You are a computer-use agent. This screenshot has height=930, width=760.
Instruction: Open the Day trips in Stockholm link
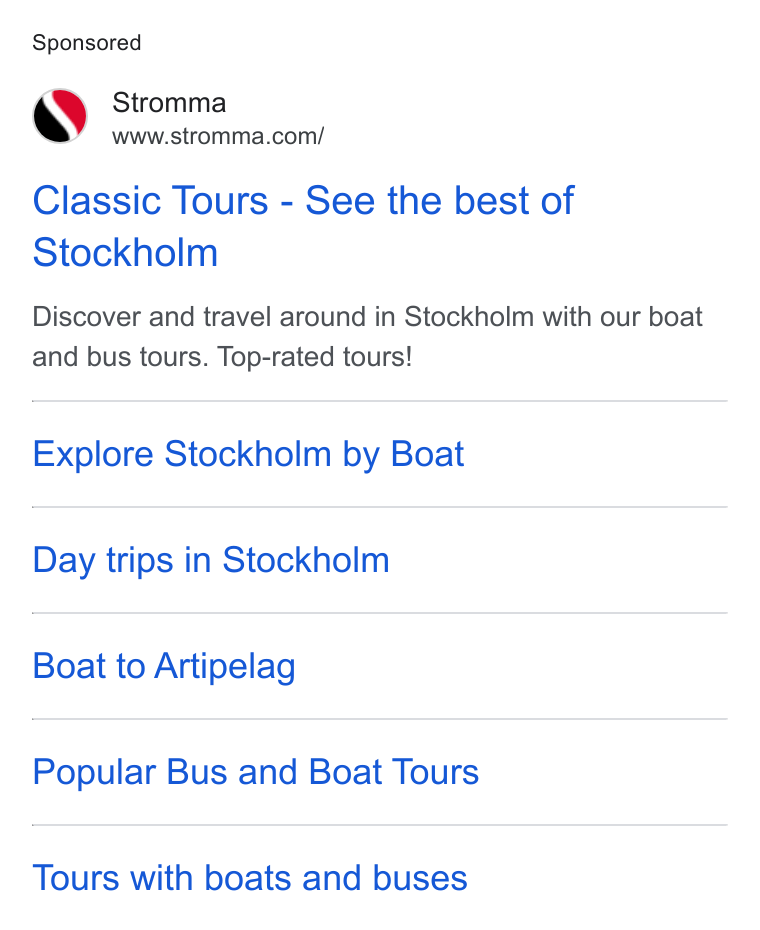[211, 560]
